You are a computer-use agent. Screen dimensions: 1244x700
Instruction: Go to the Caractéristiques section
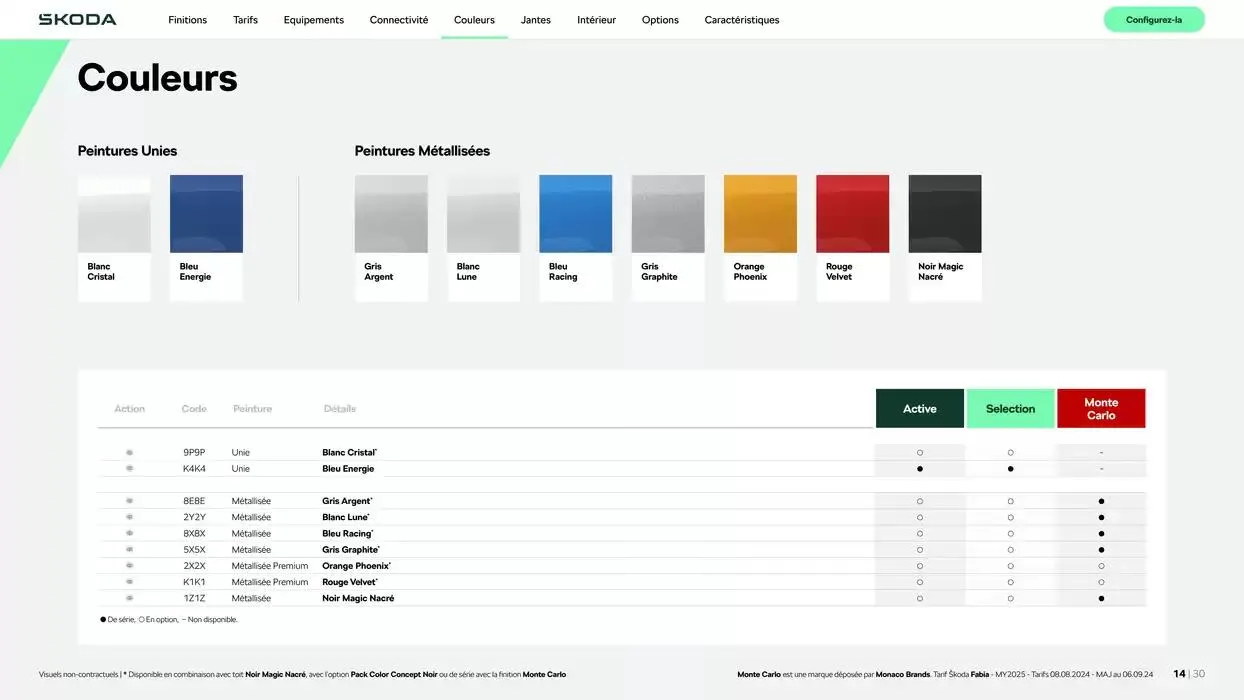click(x=741, y=20)
